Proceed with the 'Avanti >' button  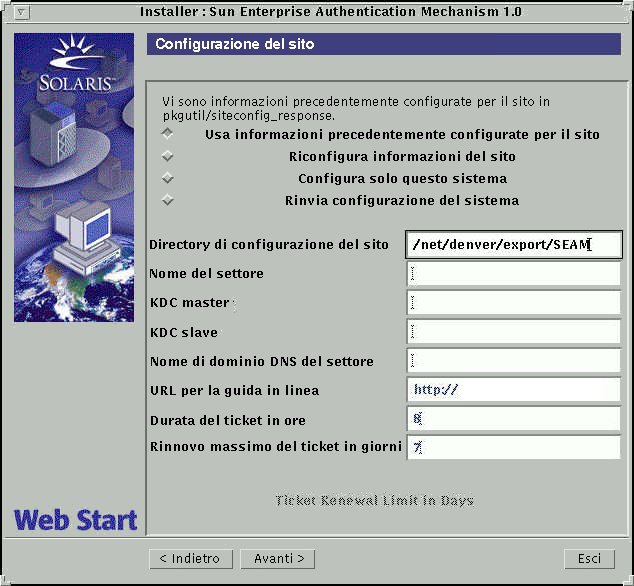(277, 559)
